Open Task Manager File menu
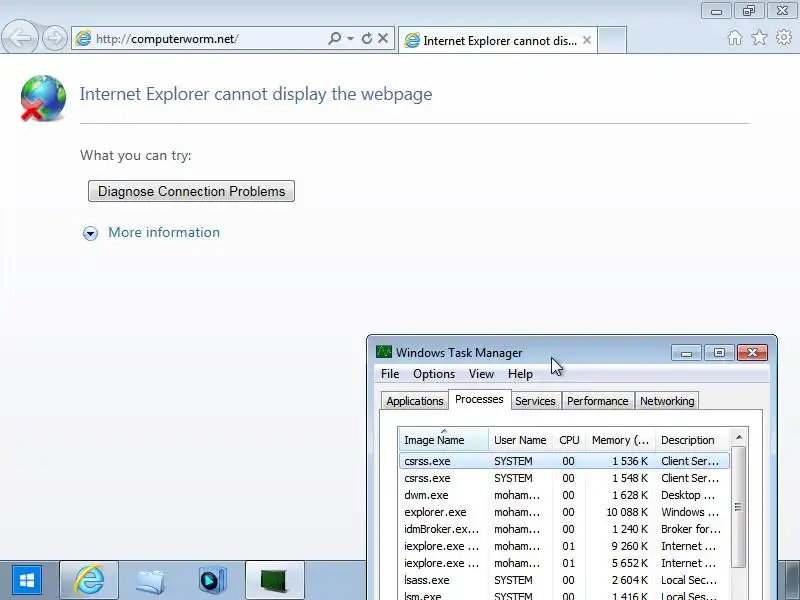 (x=390, y=374)
